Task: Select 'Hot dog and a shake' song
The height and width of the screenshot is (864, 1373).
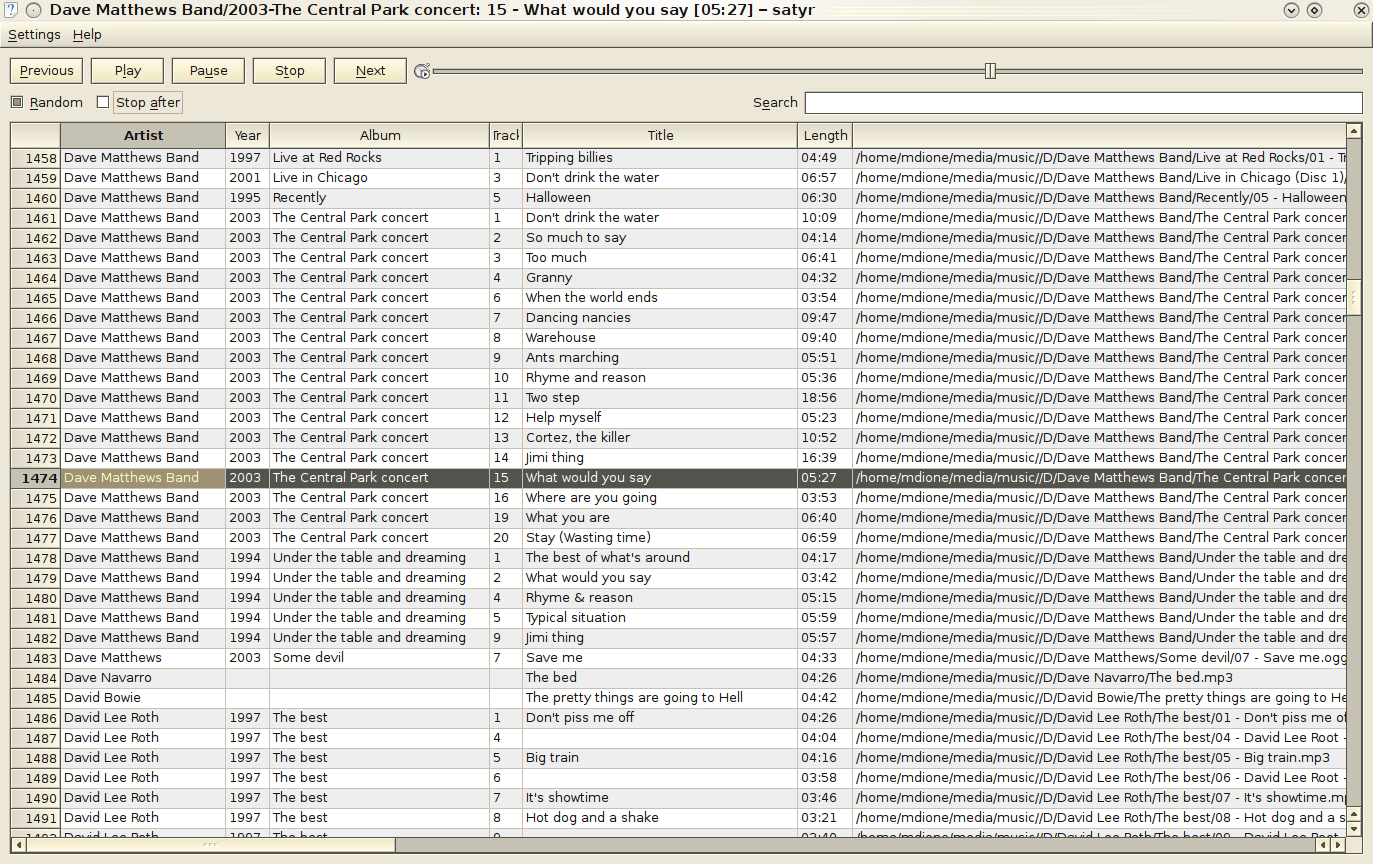Action: pyautogui.click(x=592, y=818)
